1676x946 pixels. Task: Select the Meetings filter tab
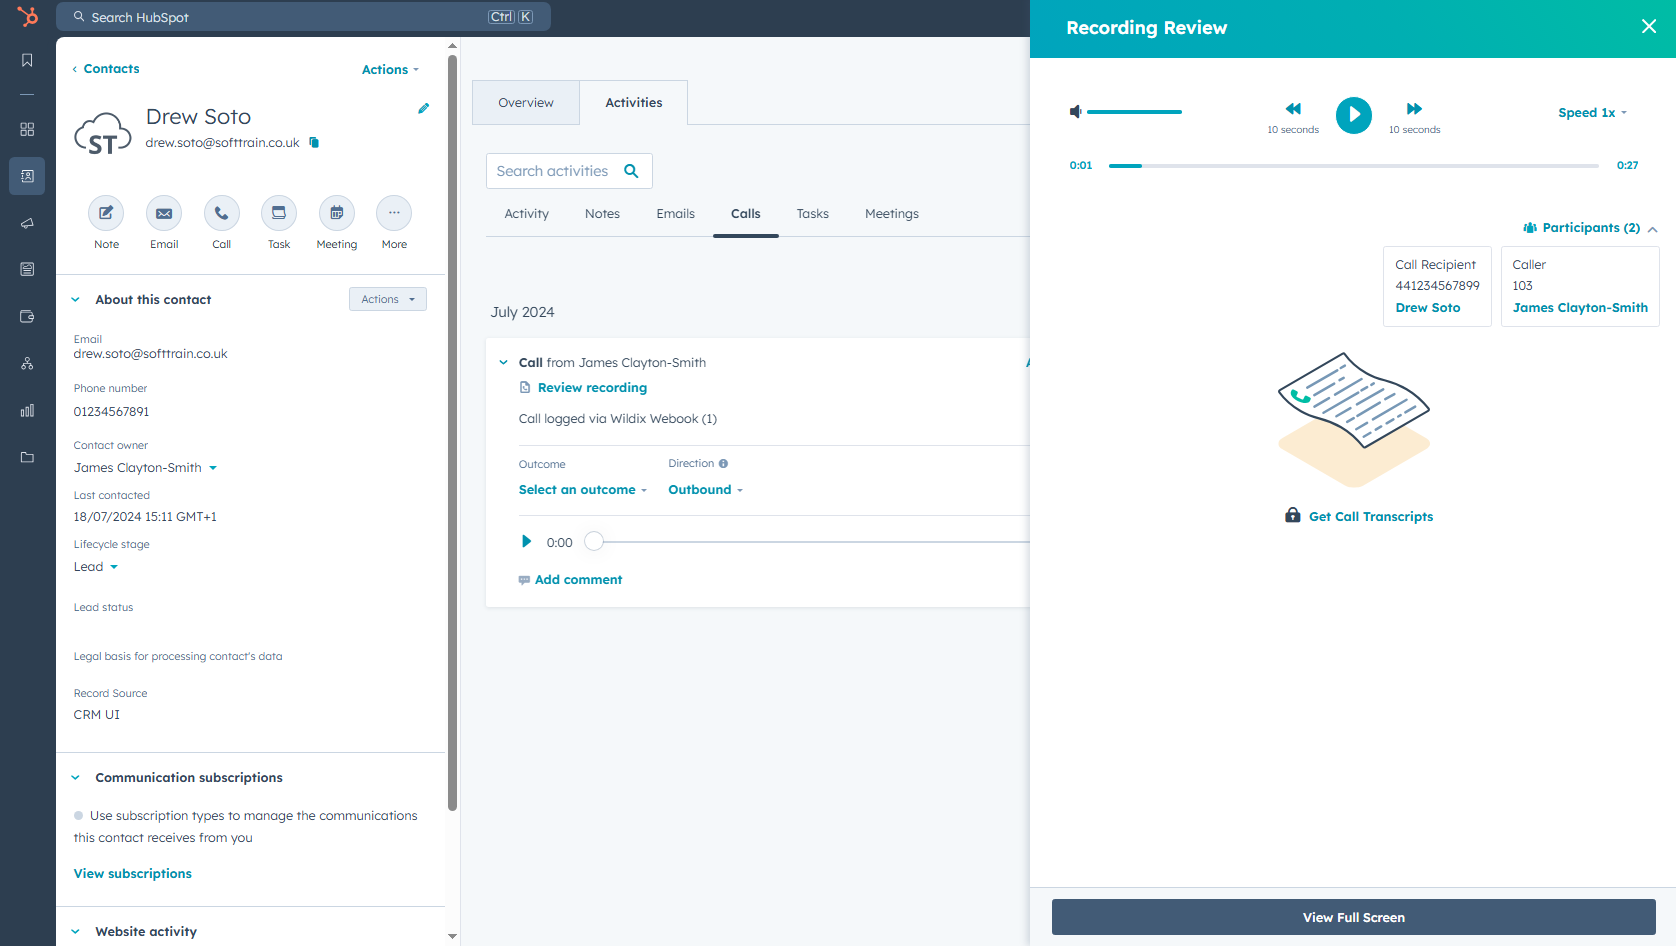(x=892, y=214)
